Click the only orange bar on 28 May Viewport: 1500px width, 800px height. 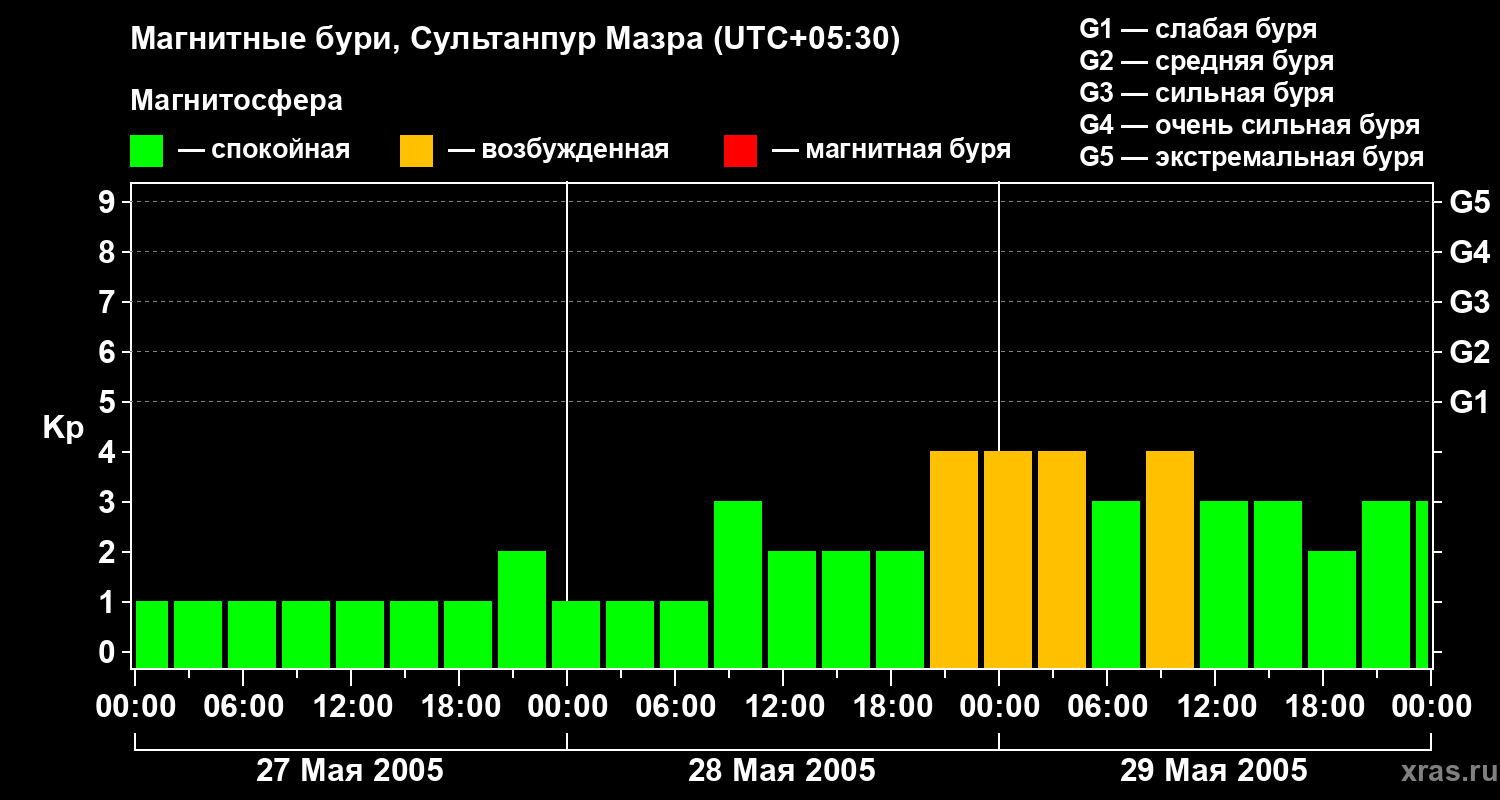click(954, 559)
